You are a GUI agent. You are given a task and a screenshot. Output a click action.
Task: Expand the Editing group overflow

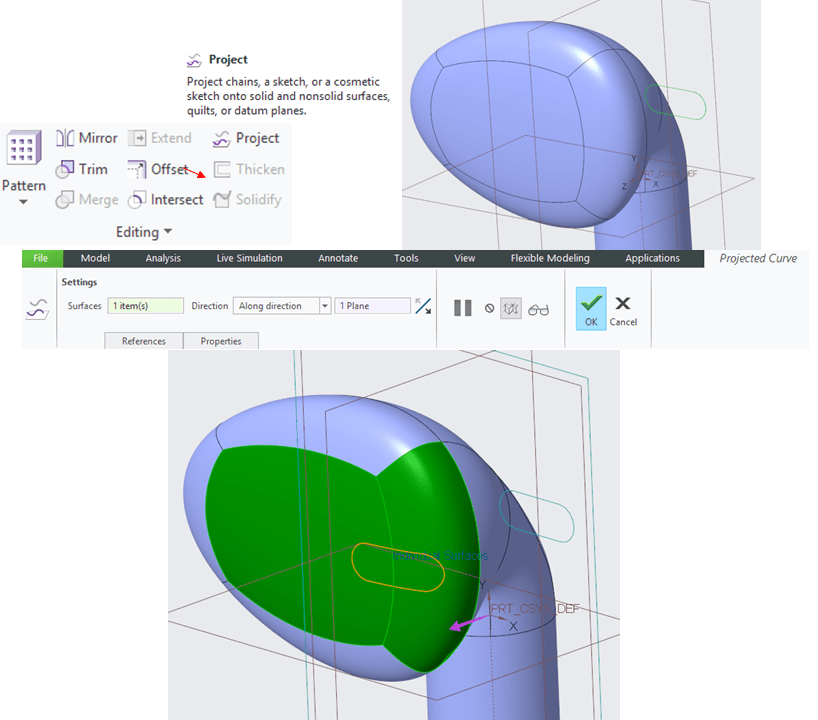(x=166, y=231)
